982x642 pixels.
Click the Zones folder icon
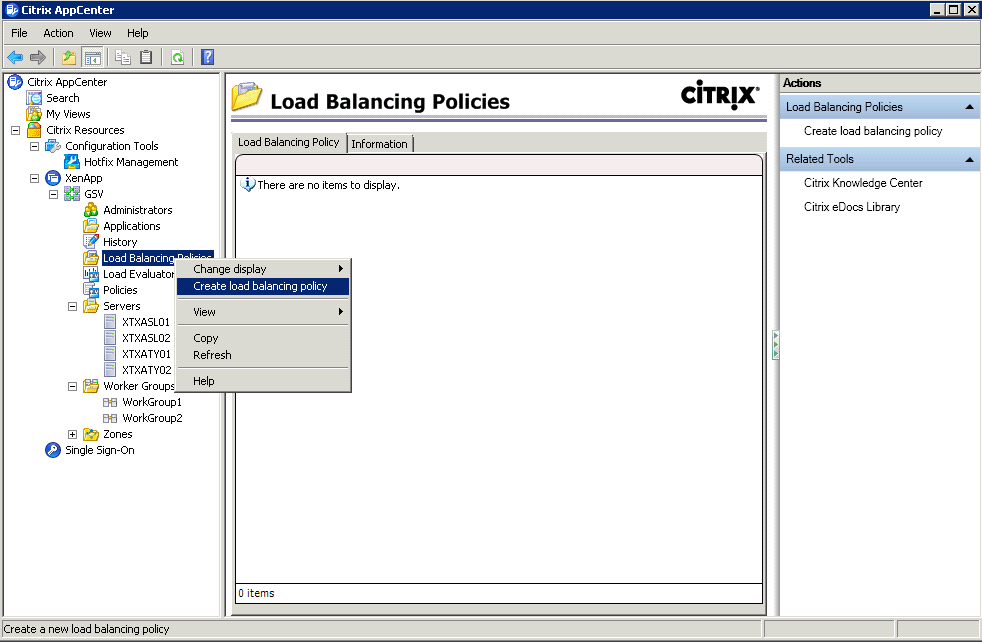click(91, 434)
